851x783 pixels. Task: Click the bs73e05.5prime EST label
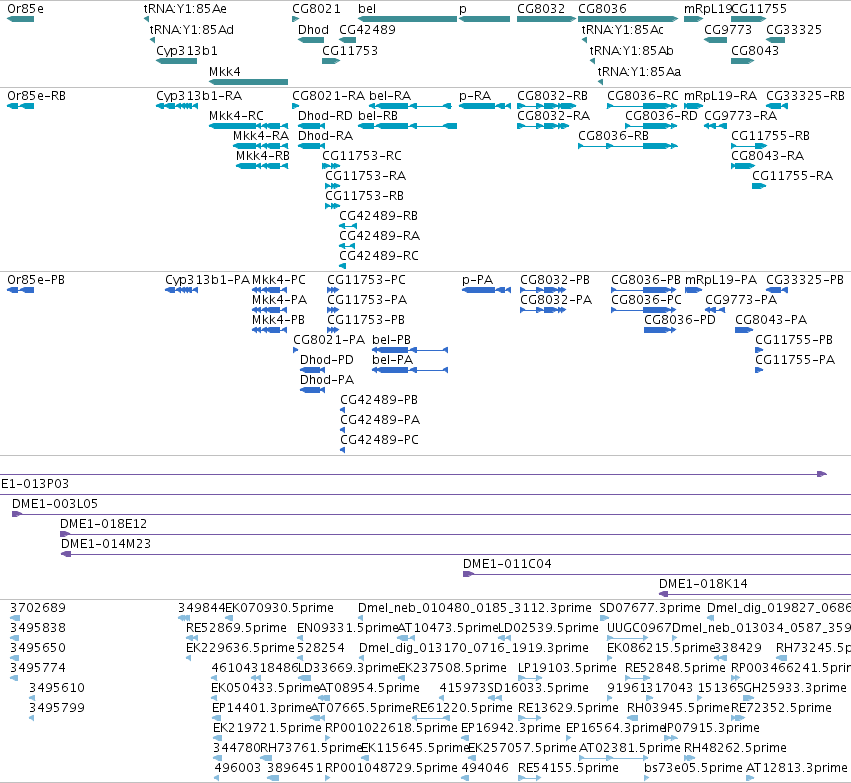tap(693, 768)
